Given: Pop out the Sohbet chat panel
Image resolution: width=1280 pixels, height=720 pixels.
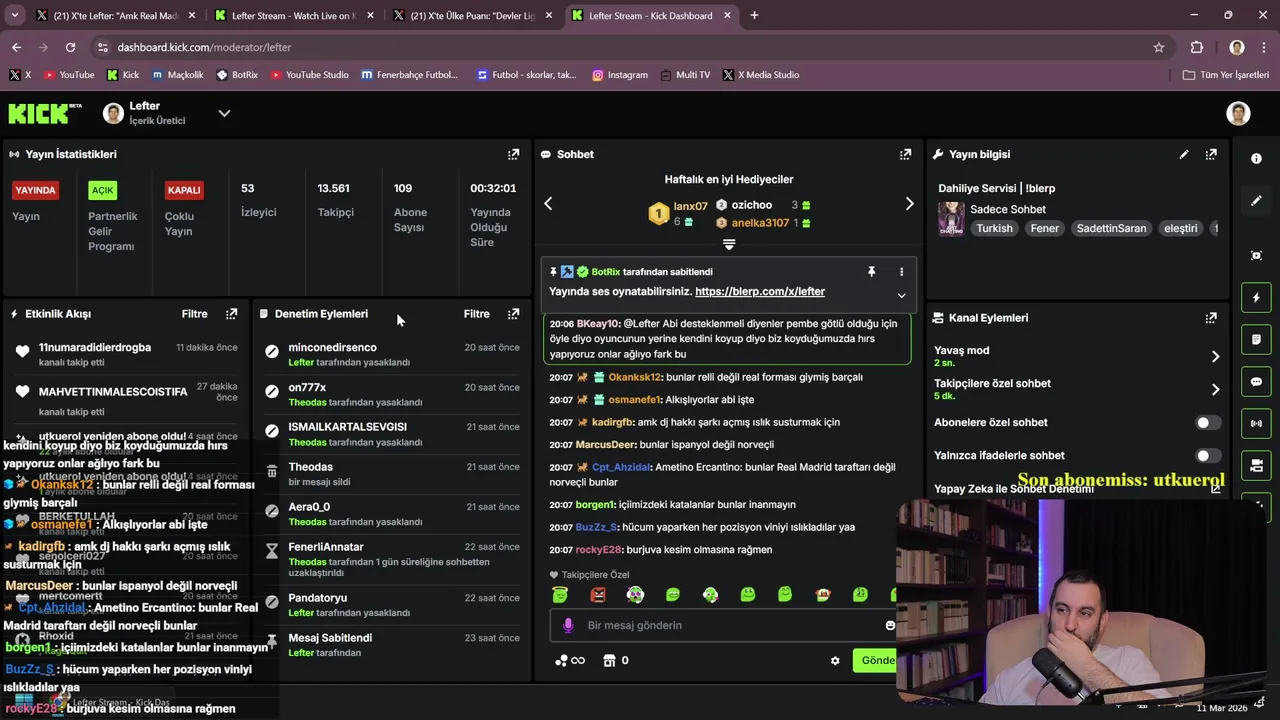Looking at the screenshot, I should coord(905,154).
